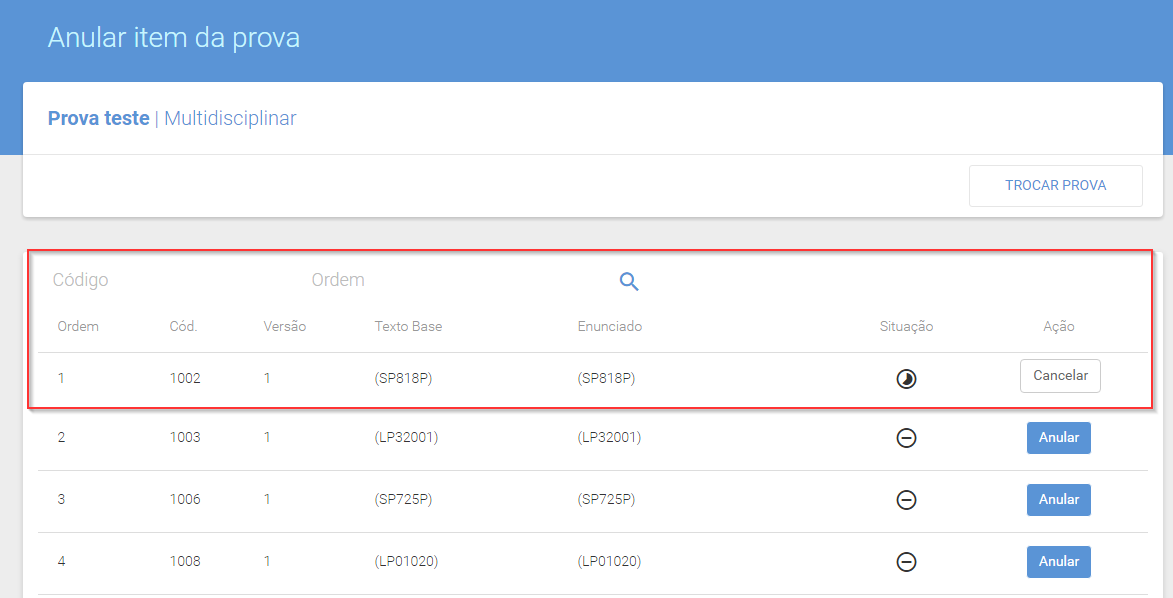Click the status icon for item 1003
Screen dimensions: 1173x598
[x=906, y=438]
